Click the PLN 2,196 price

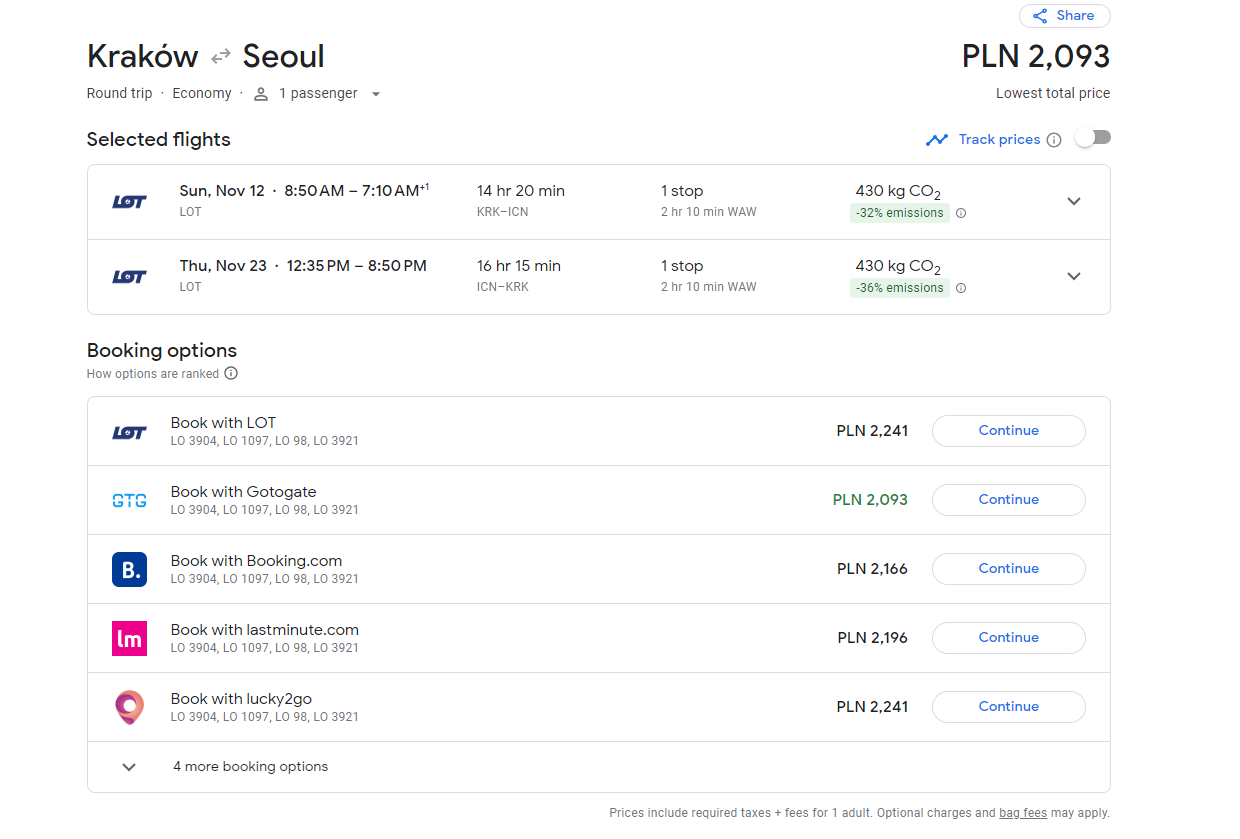872,638
